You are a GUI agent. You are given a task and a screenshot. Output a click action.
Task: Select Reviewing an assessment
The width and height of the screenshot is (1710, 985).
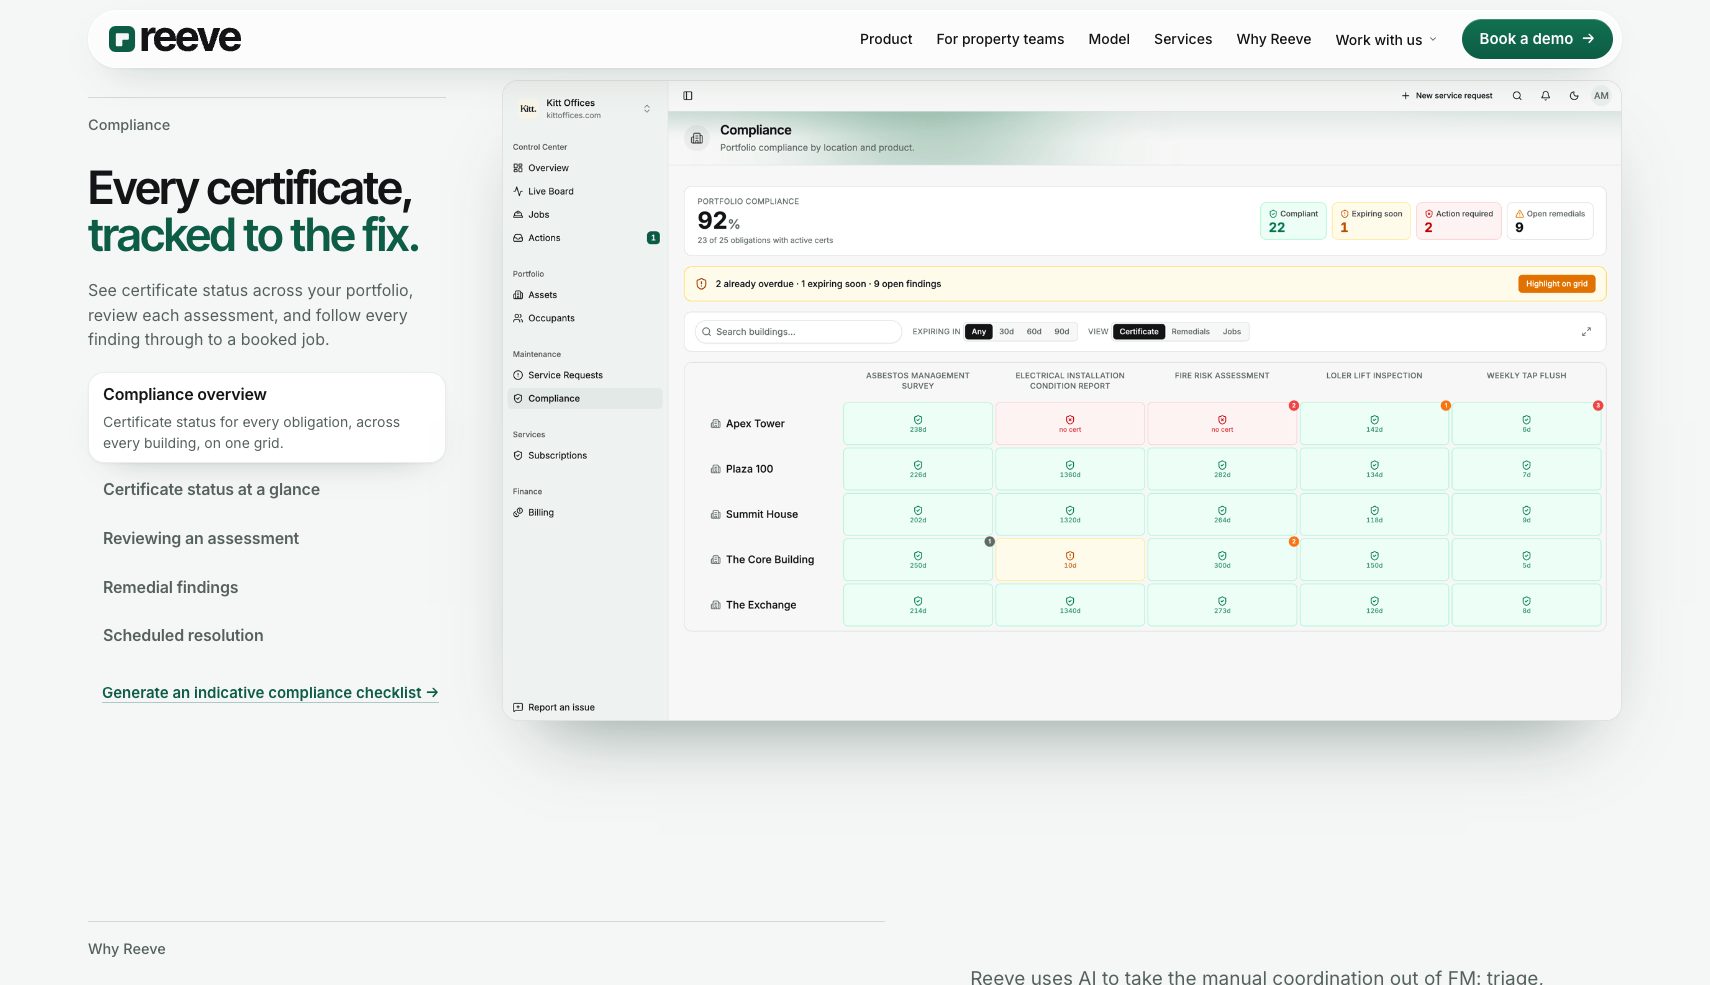click(201, 538)
